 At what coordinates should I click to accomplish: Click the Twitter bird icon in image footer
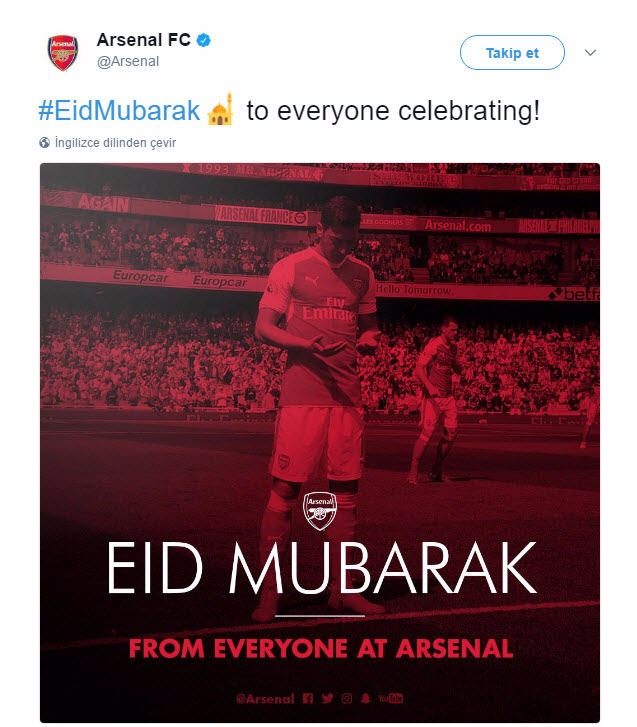pos(327,698)
